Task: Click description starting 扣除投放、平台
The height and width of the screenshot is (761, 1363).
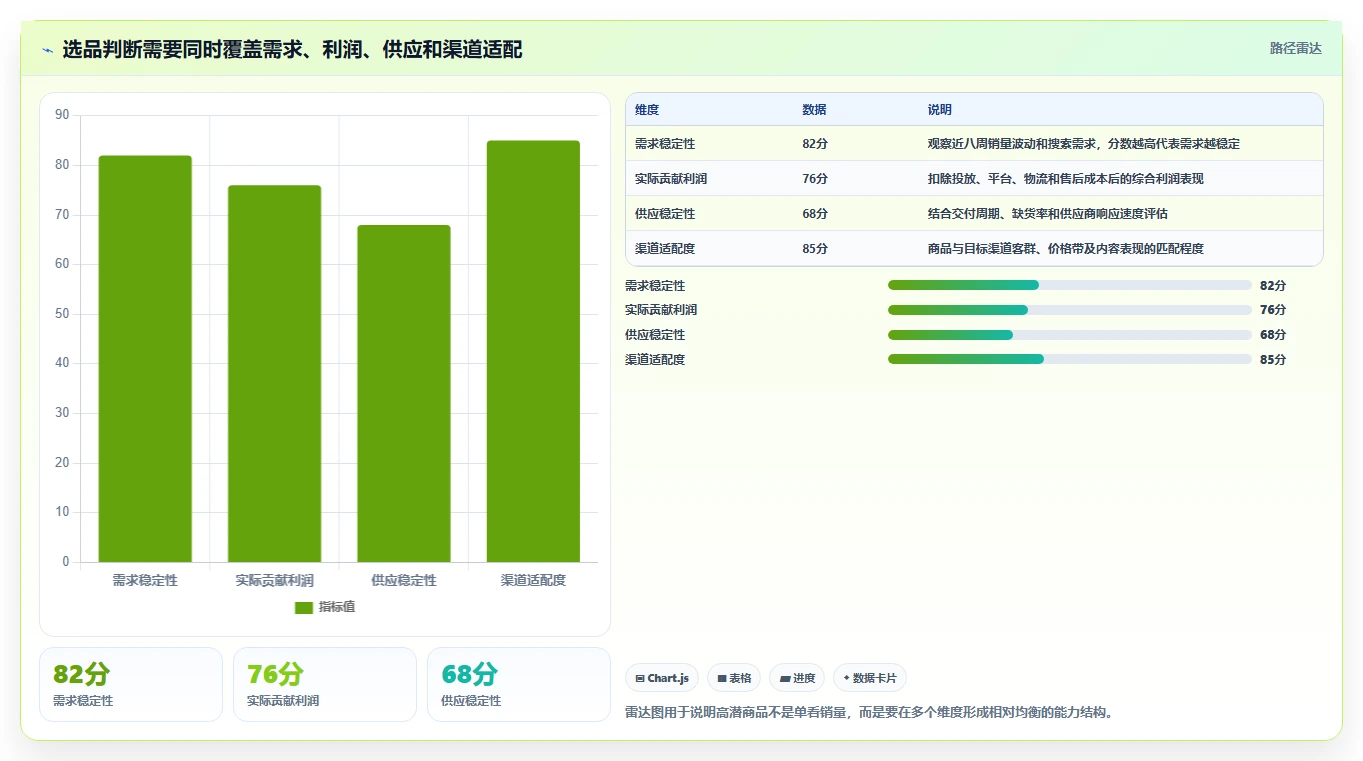Action: pos(1066,179)
